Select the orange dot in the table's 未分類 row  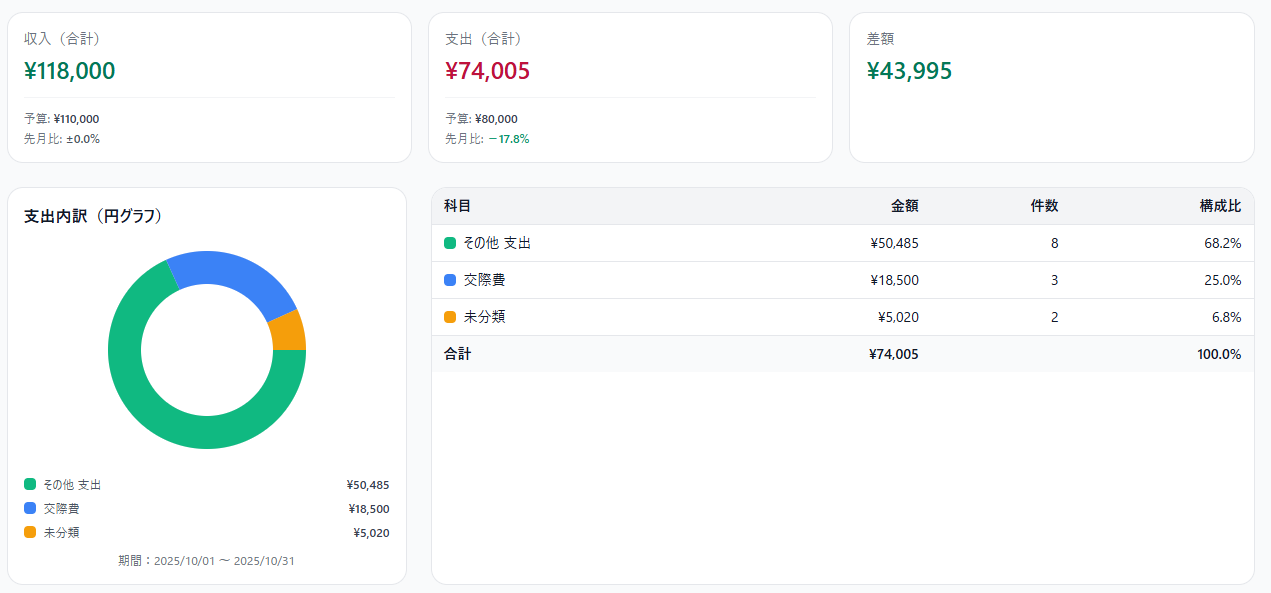pyautogui.click(x=450, y=317)
